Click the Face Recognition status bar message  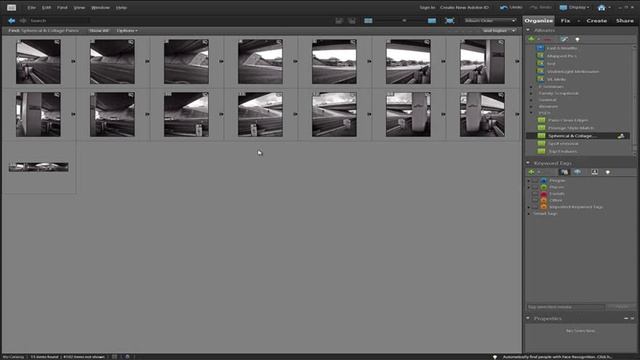click(557, 357)
